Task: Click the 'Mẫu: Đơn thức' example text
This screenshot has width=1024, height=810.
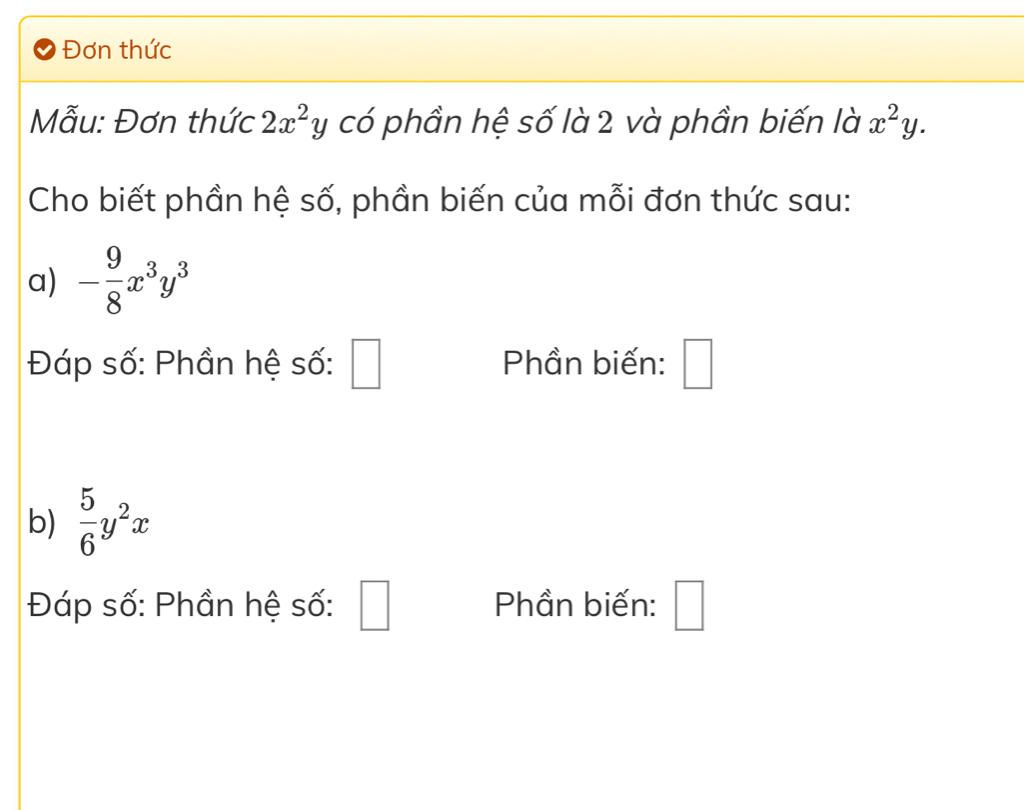Action: tap(143, 122)
